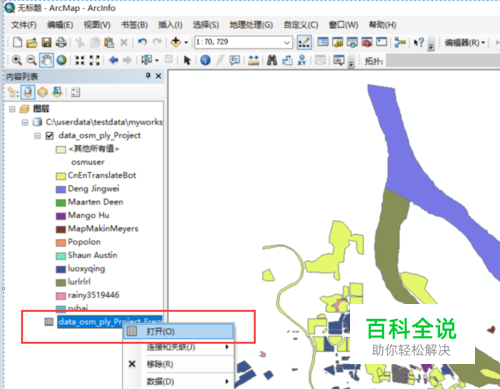Image resolution: width=500 pixels, height=389 pixels.
Task: Collapse the data_osm_ply_Project layer legend
Action: [x=38, y=136]
